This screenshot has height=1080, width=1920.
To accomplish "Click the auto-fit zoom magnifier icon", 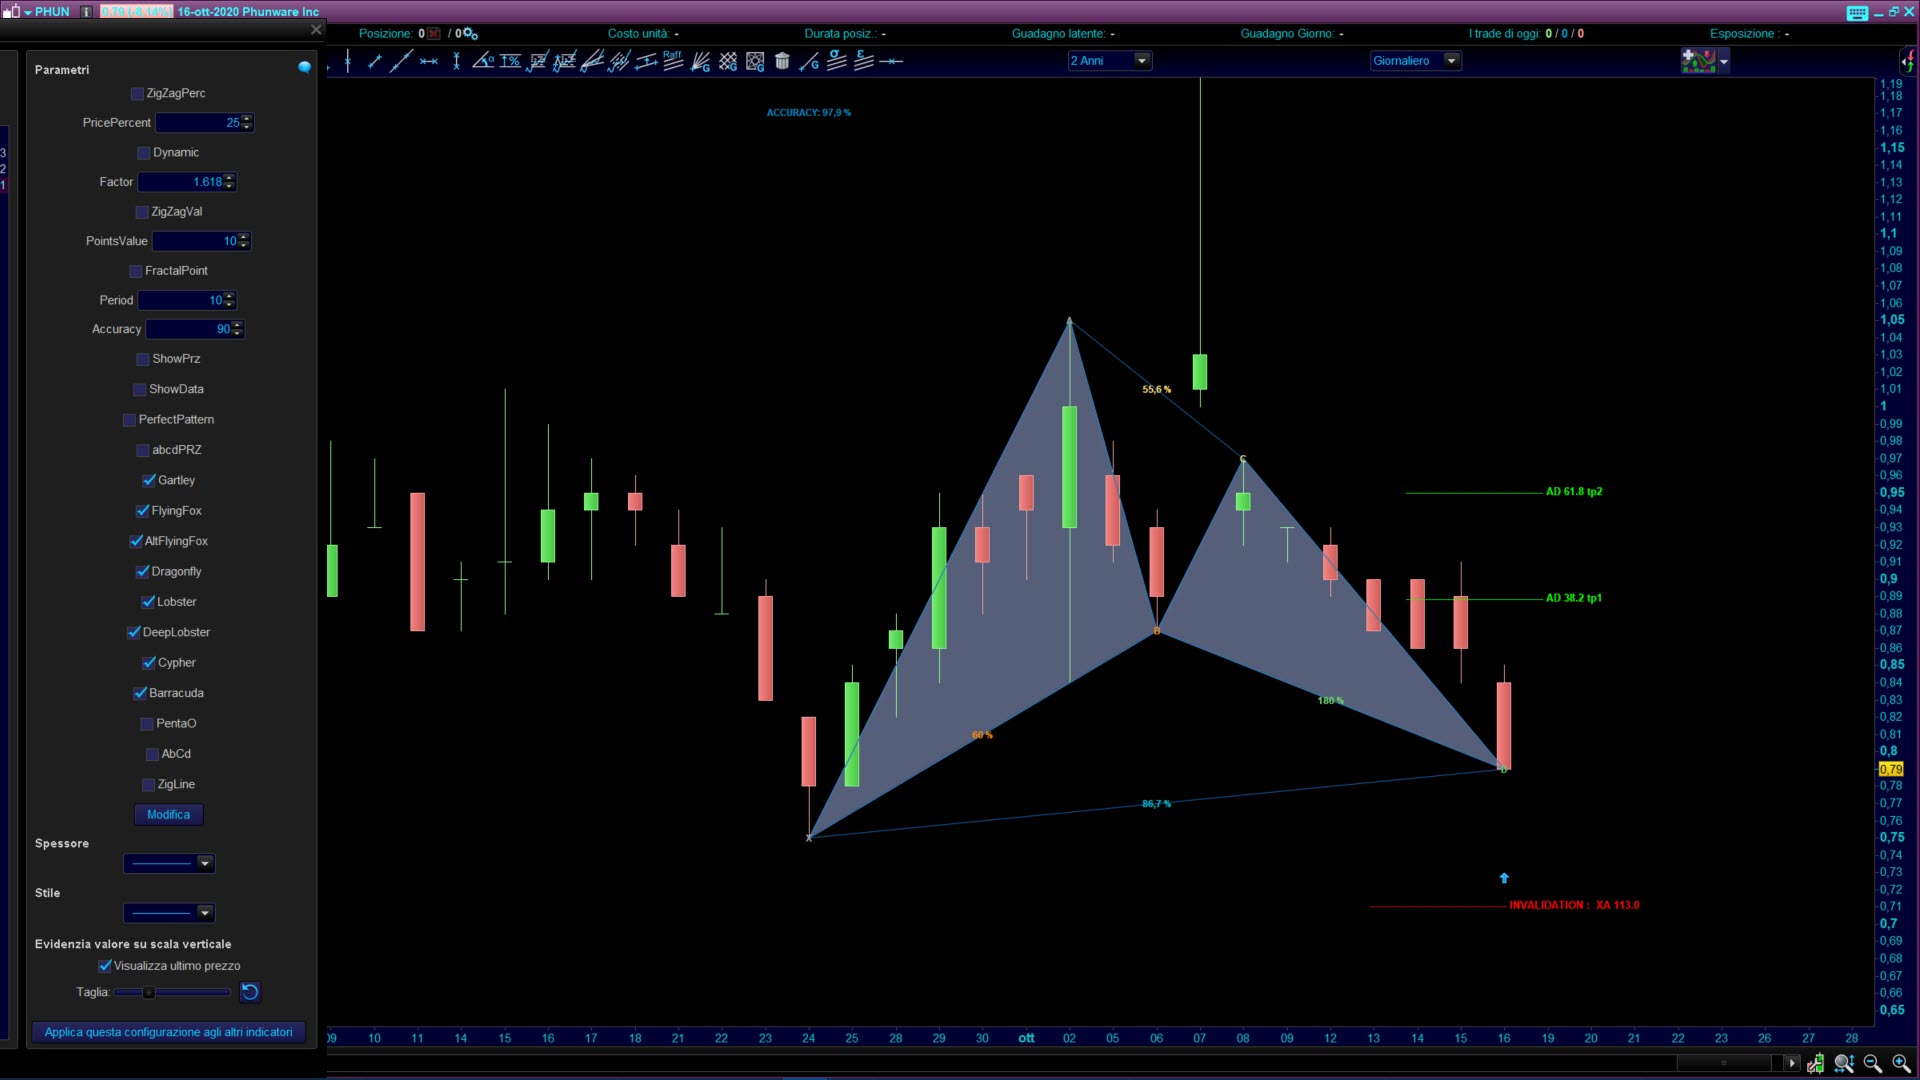I will 1844,1063.
